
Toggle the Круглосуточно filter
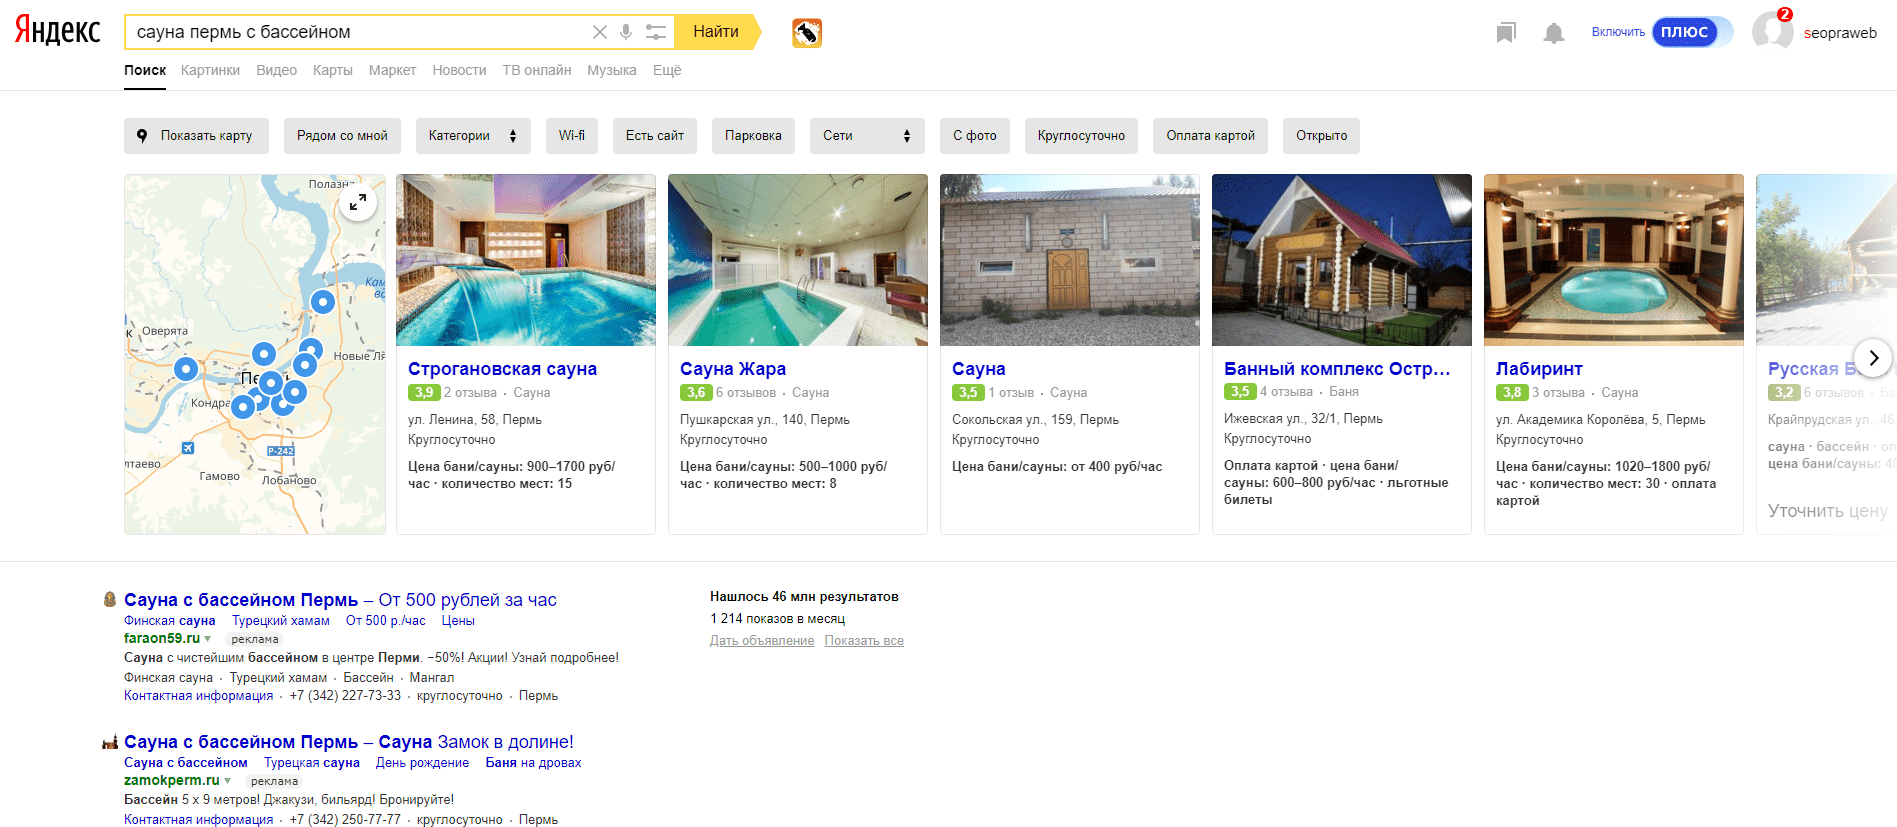point(1081,136)
